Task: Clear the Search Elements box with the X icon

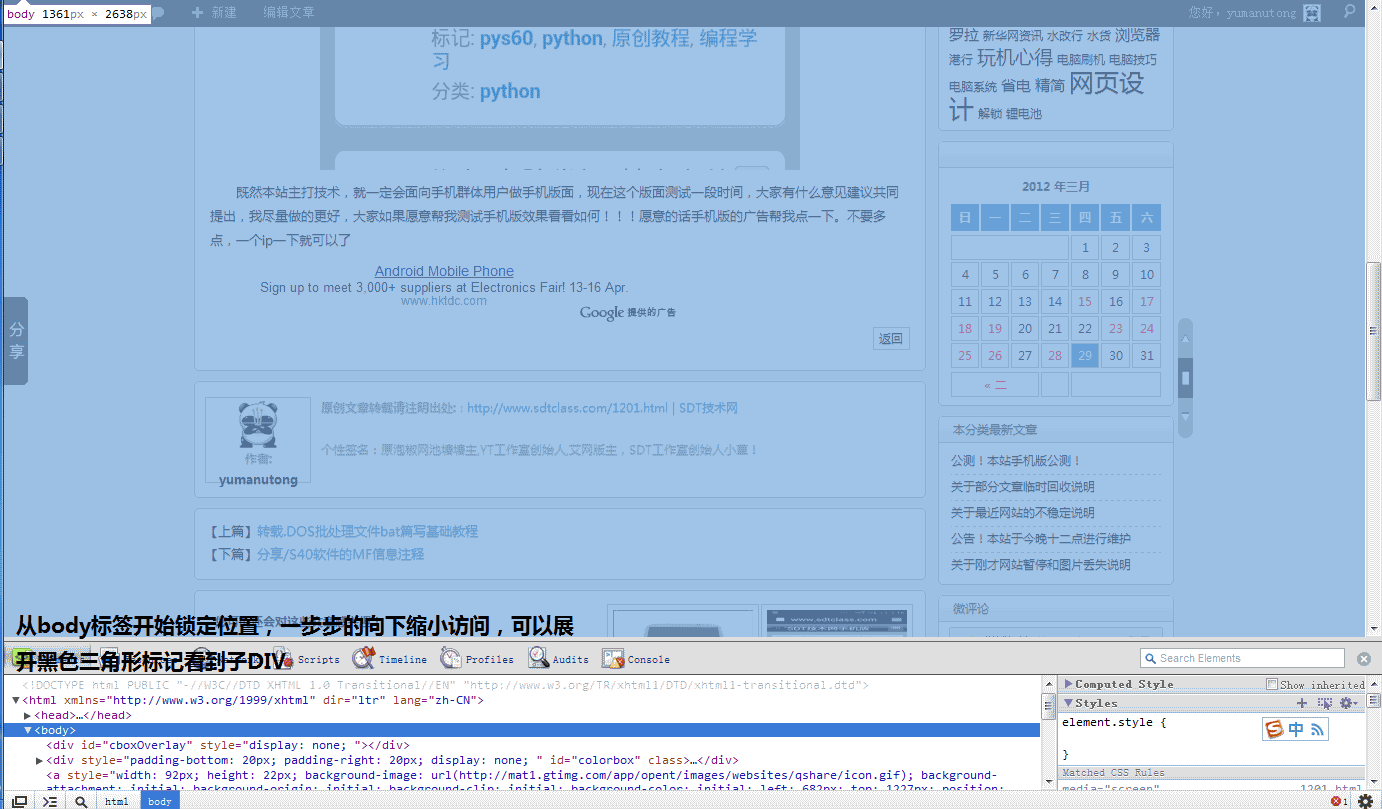Action: coord(1363,658)
